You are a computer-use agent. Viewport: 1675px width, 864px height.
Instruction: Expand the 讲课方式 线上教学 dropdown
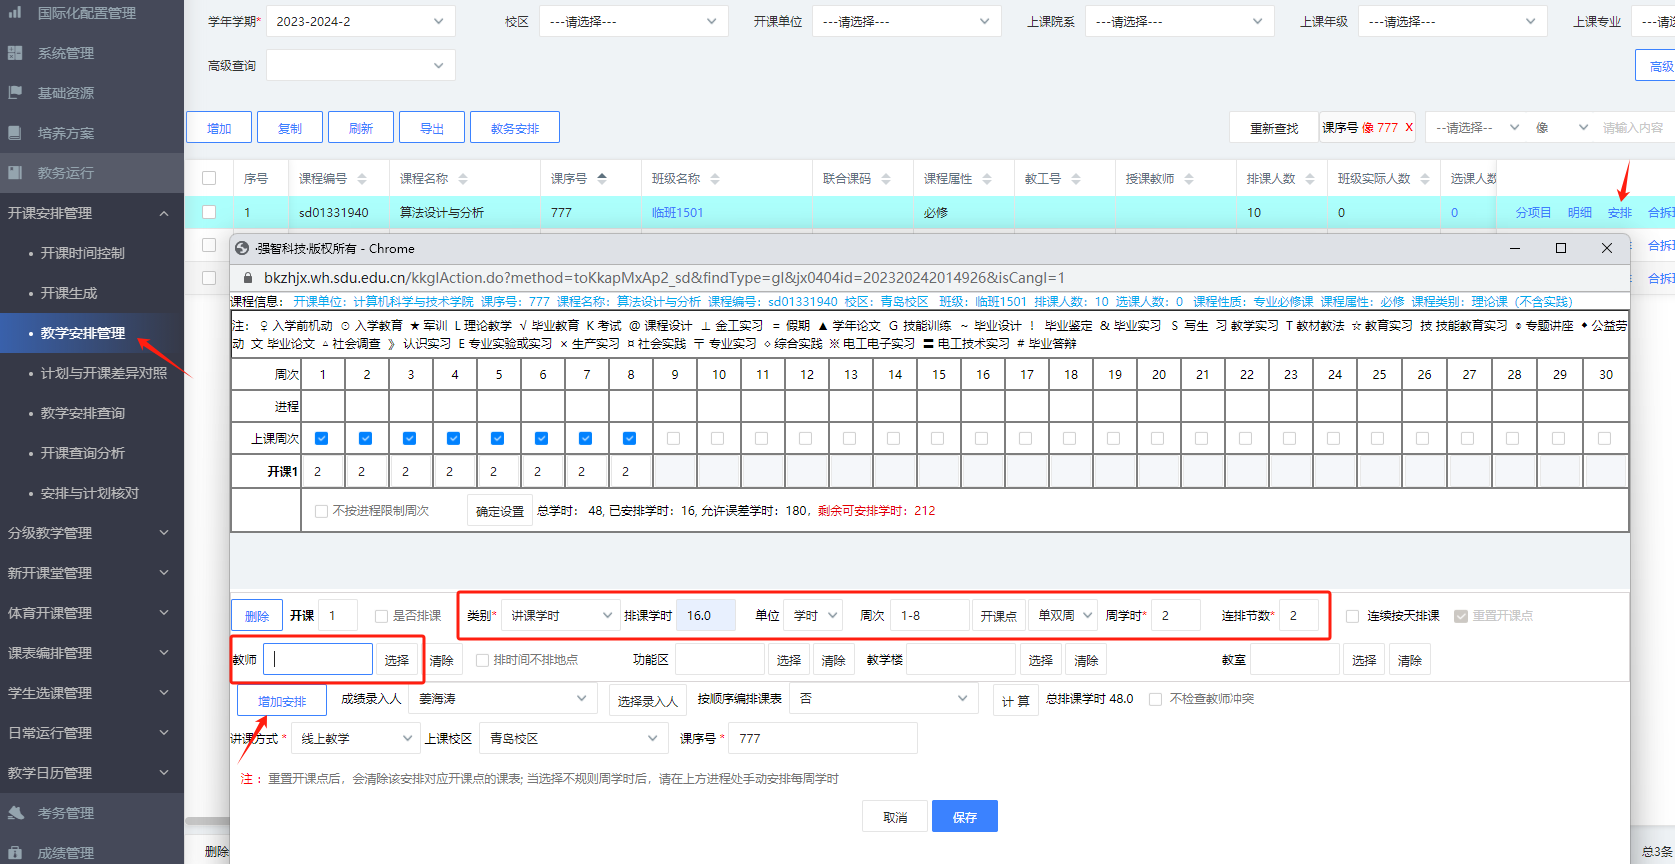pos(356,739)
